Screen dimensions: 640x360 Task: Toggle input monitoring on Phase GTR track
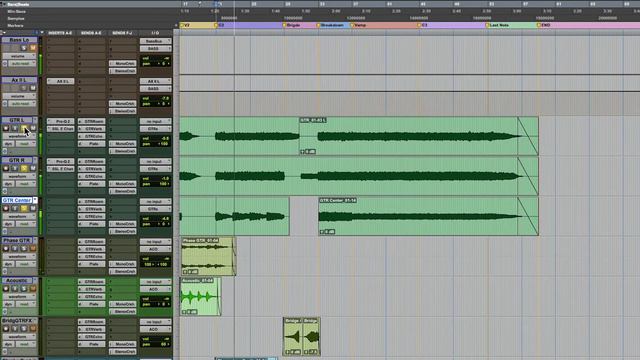coord(15,248)
